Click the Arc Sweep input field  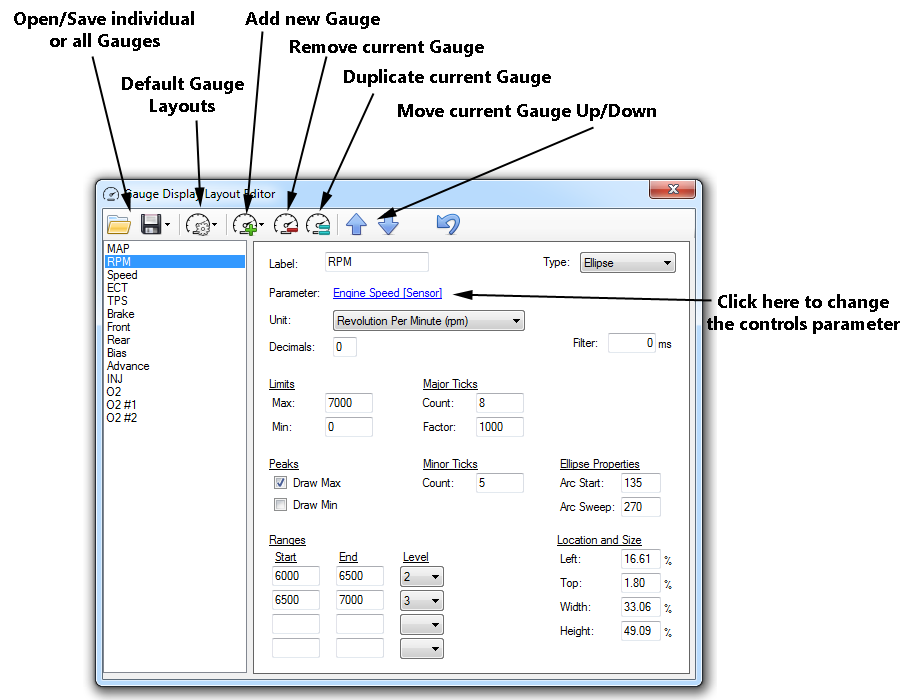tap(640, 507)
